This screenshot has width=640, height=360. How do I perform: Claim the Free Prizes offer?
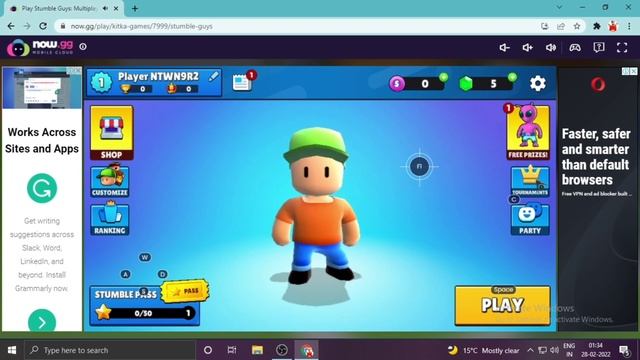528,132
